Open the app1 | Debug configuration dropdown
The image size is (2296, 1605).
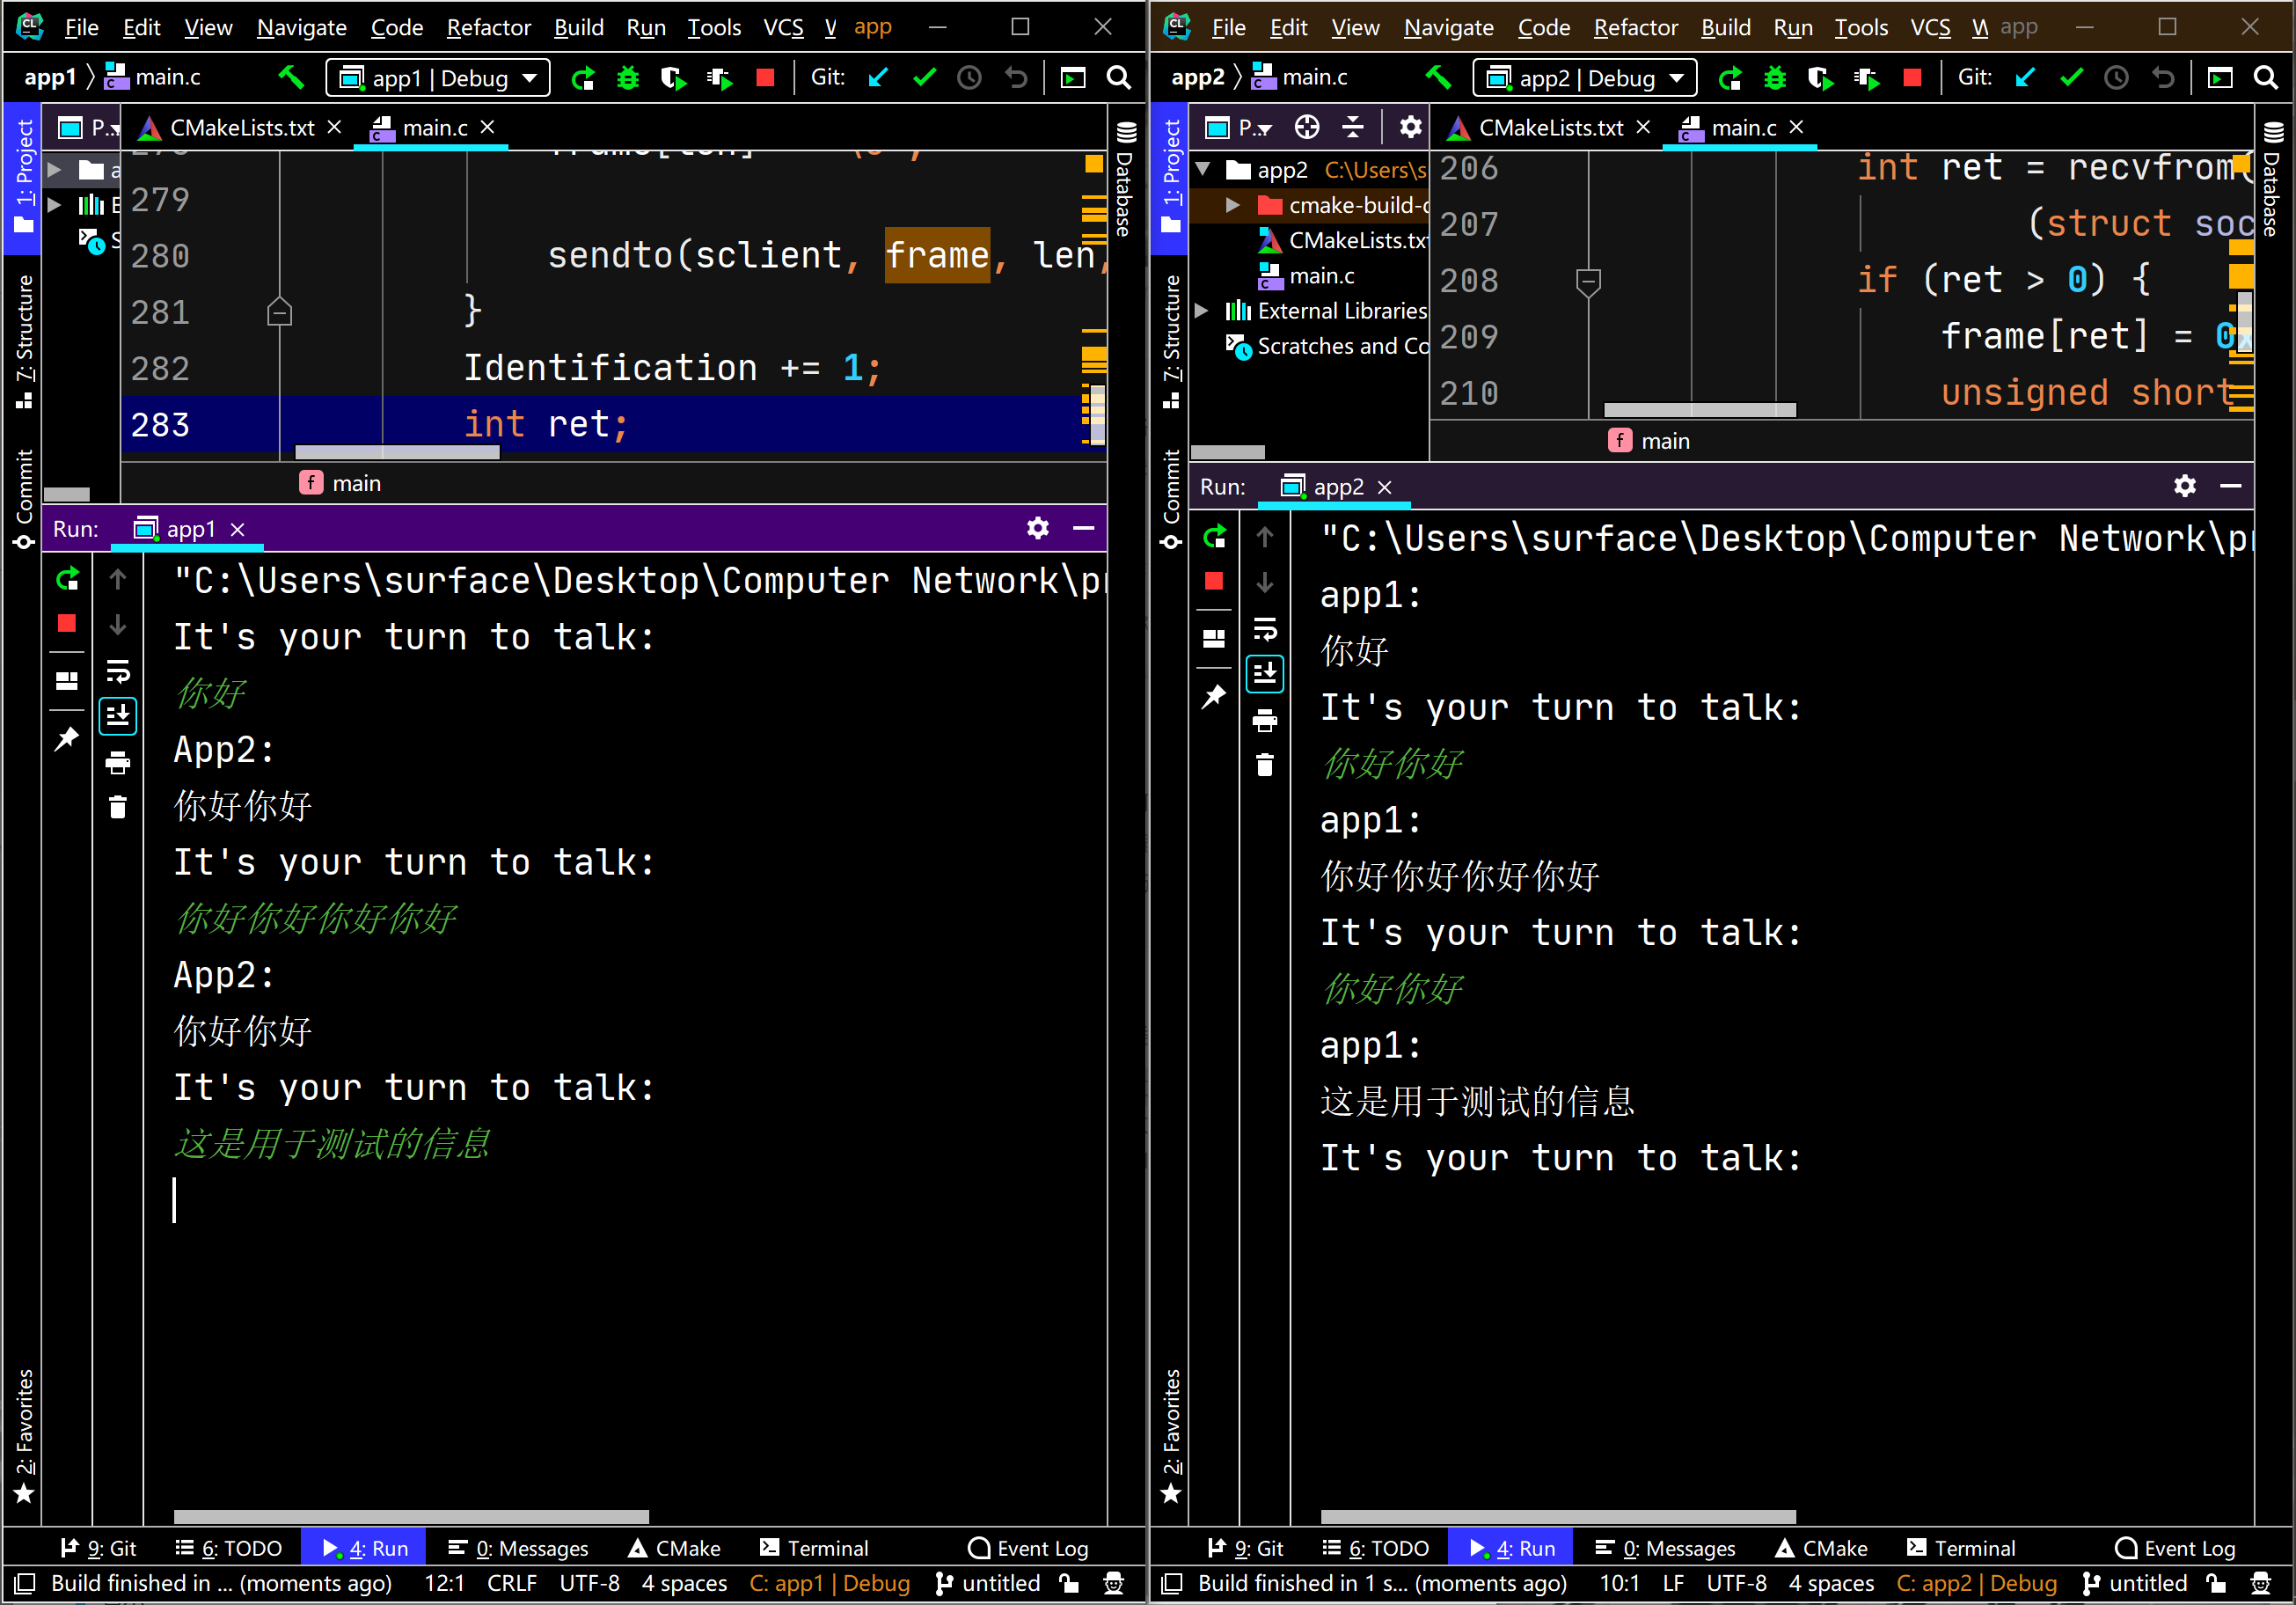[438, 77]
